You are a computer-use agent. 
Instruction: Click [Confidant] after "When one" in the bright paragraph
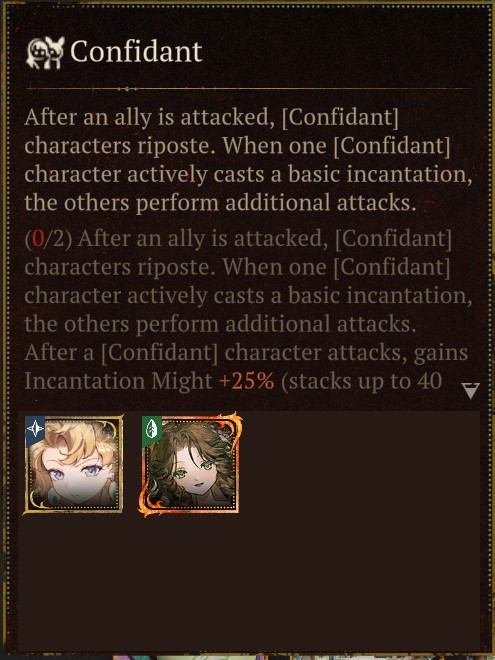(x=392, y=146)
